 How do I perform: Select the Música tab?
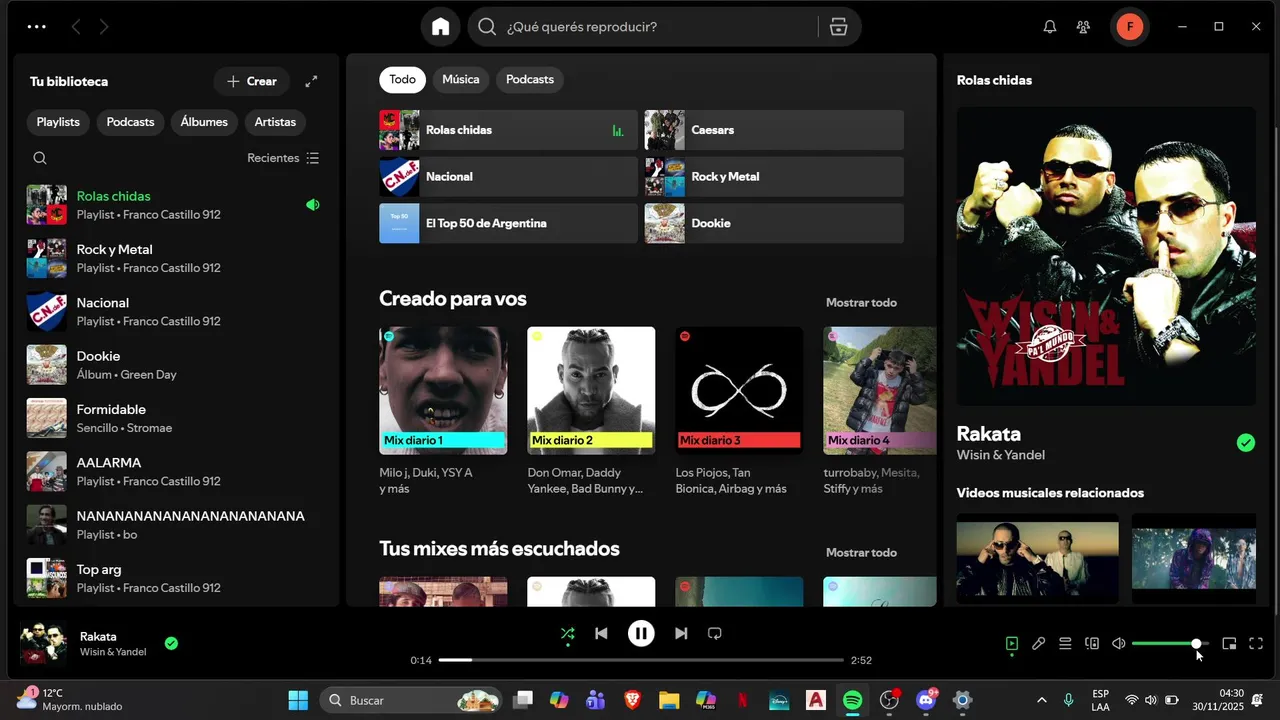point(461,80)
